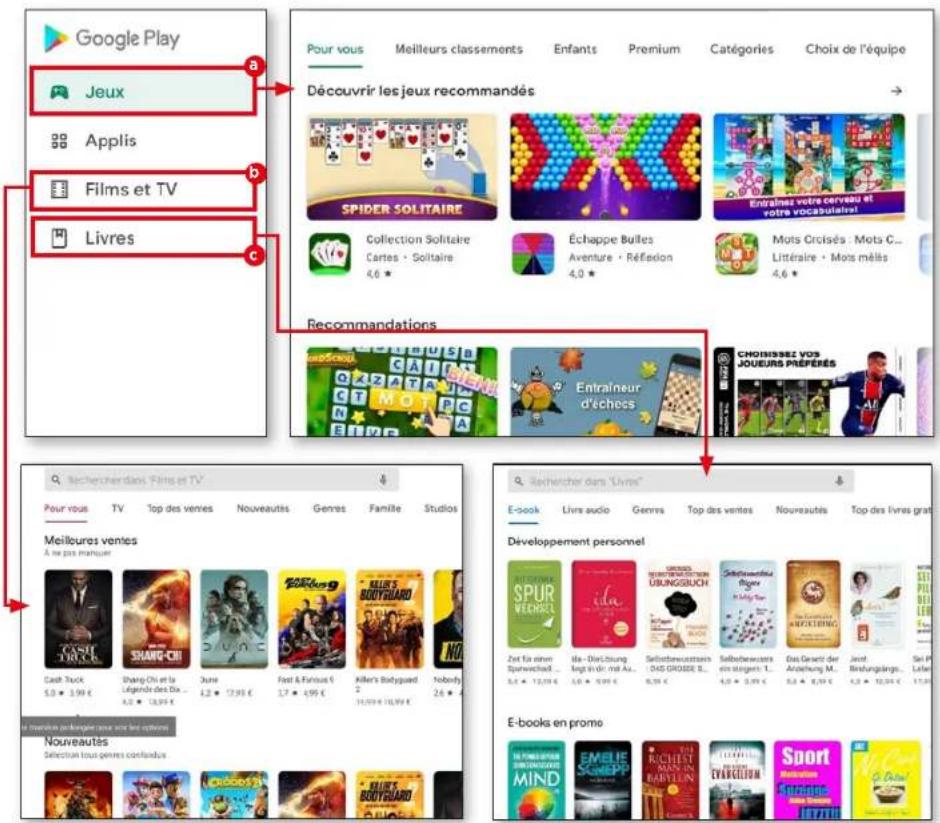This screenshot has width=940, height=823.
Task: Open the Entraîneur d'échecs banner
Action: [x=605, y=392]
